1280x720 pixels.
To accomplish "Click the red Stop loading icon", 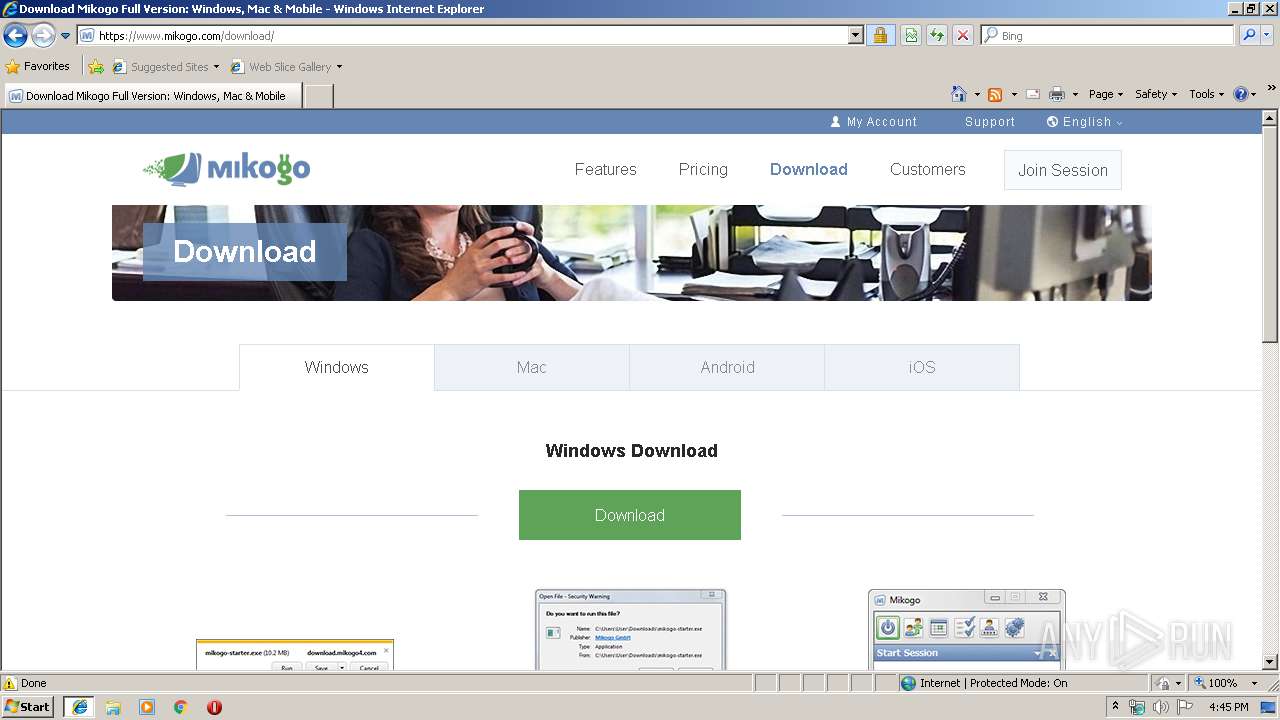I will click(x=963, y=36).
